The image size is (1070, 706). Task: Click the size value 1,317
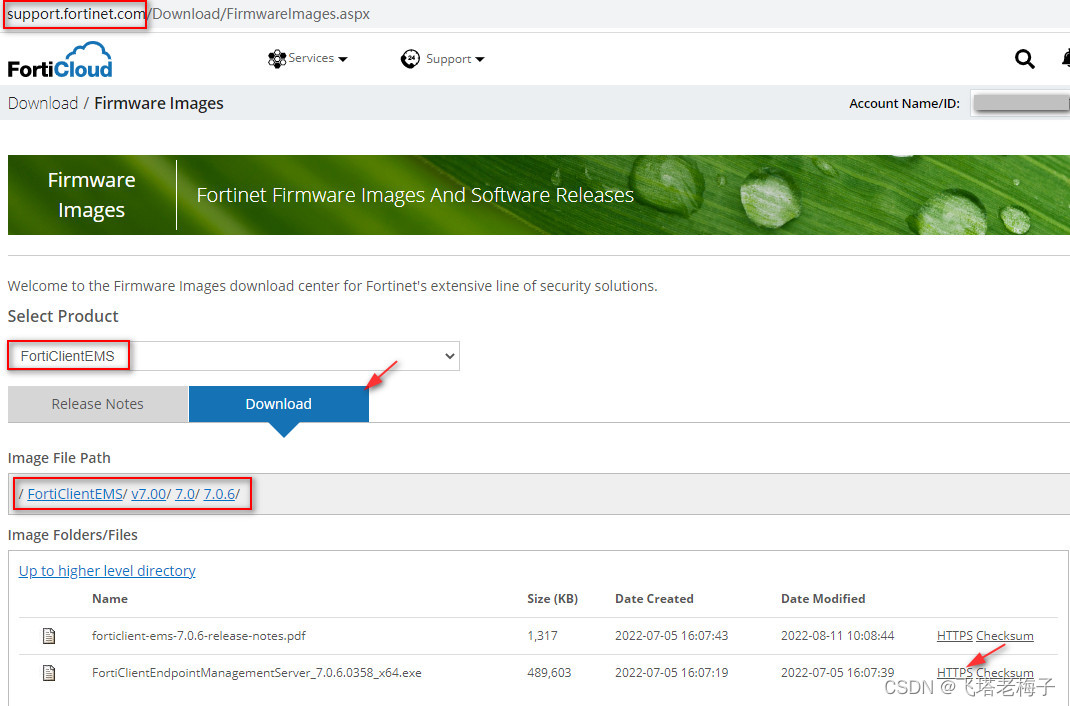543,636
